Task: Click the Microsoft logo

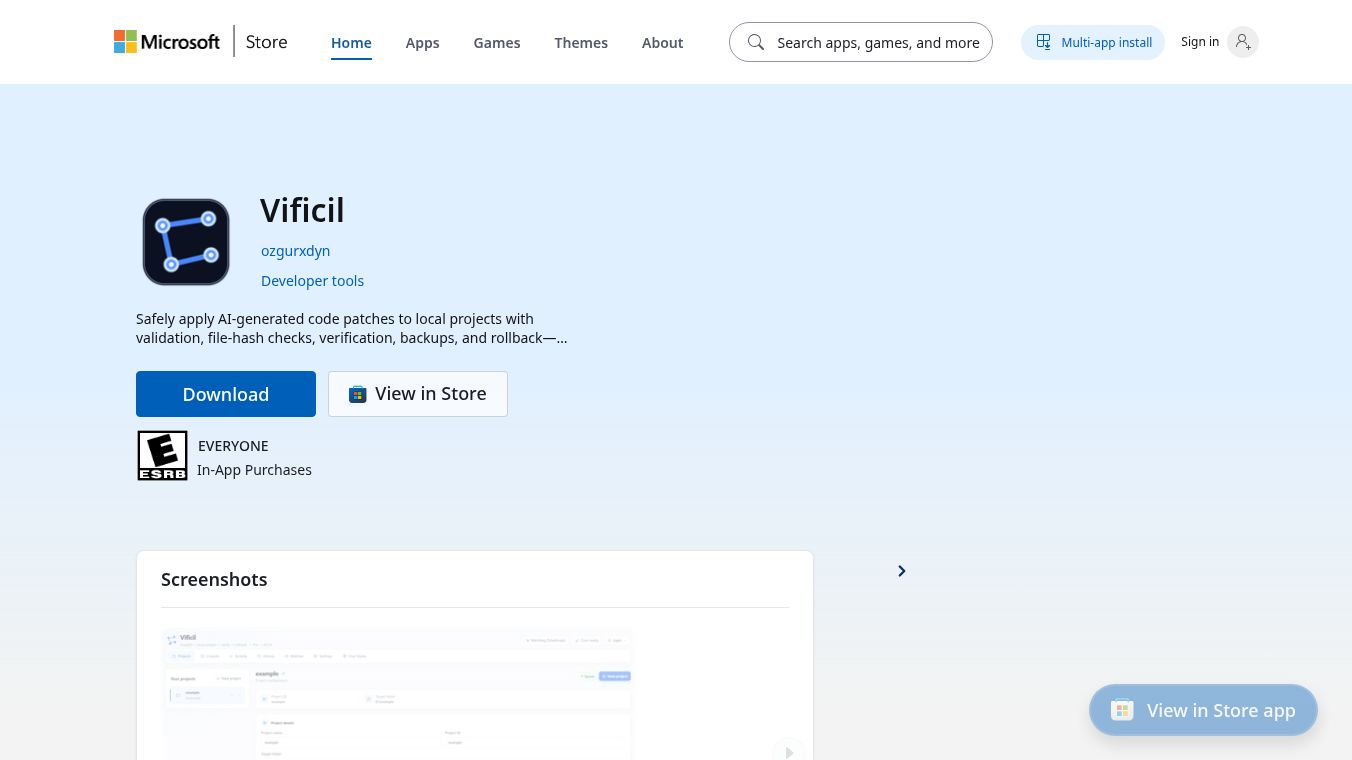Action: 167,42
